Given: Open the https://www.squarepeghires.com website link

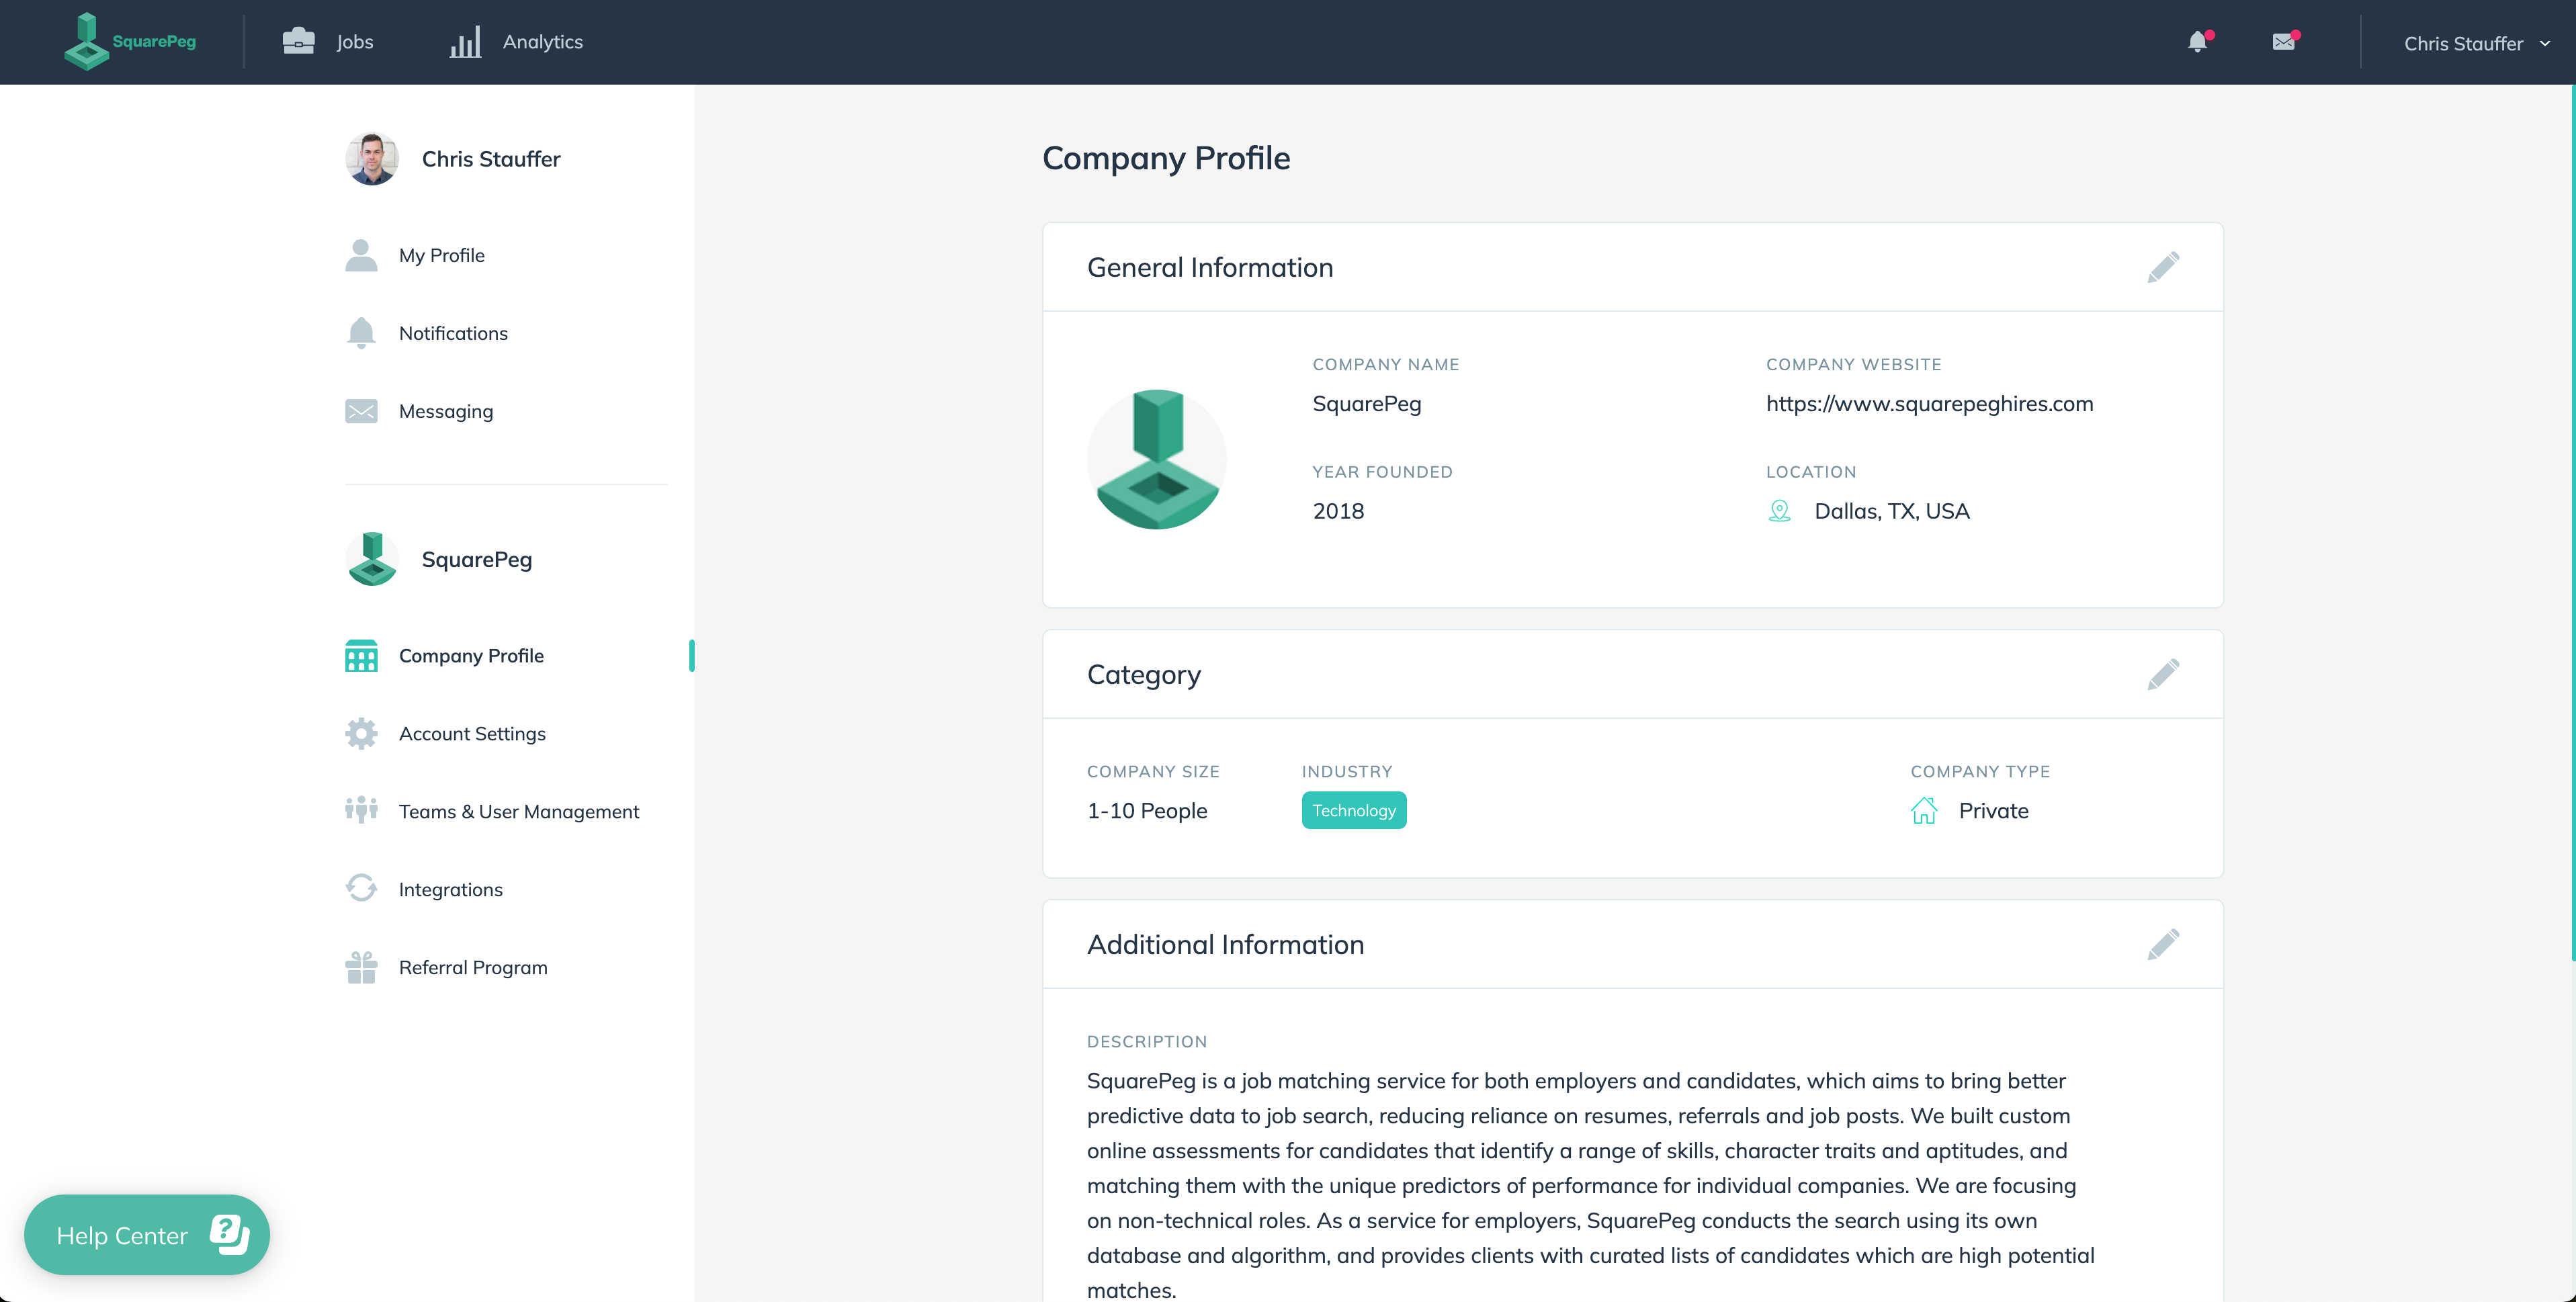Looking at the screenshot, I should (1929, 404).
